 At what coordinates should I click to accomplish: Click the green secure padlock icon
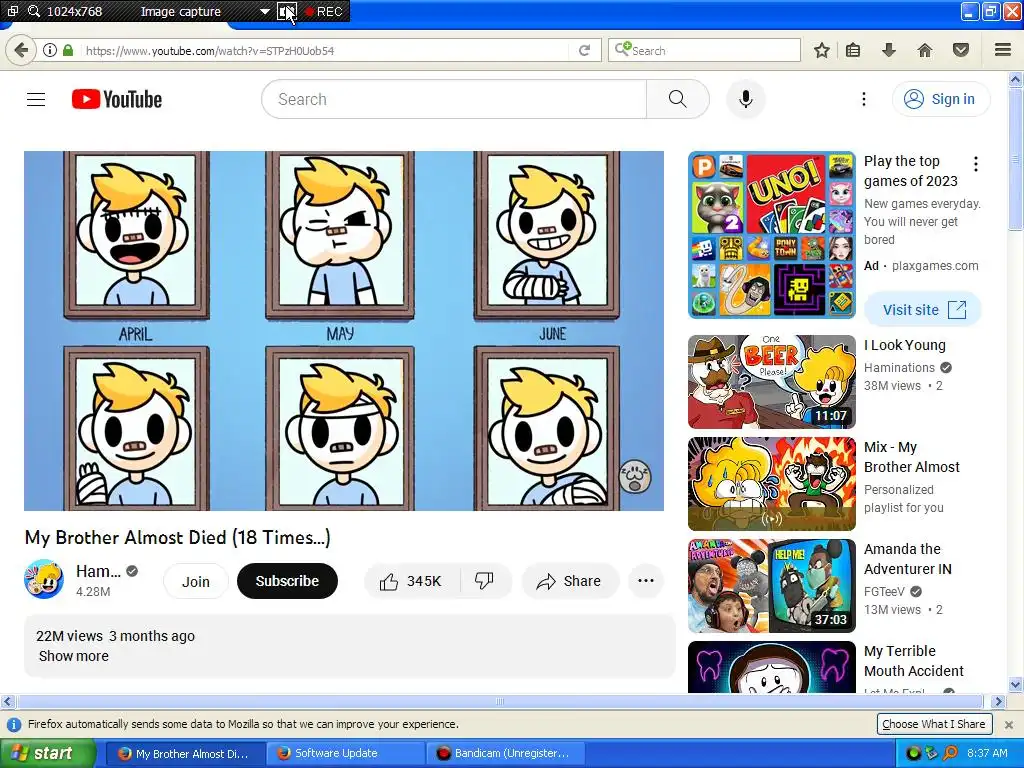tap(68, 50)
